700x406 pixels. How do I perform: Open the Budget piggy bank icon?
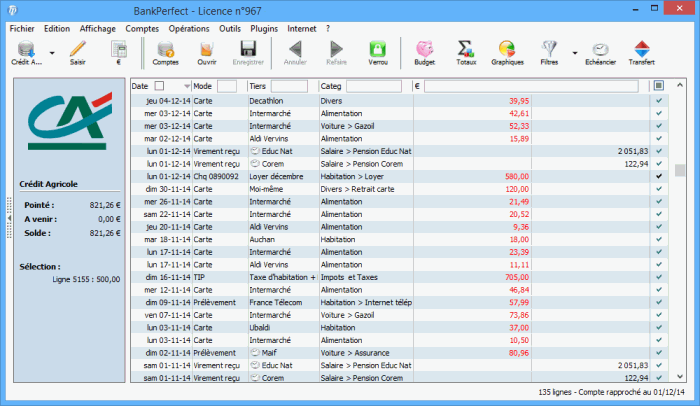[425, 49]
